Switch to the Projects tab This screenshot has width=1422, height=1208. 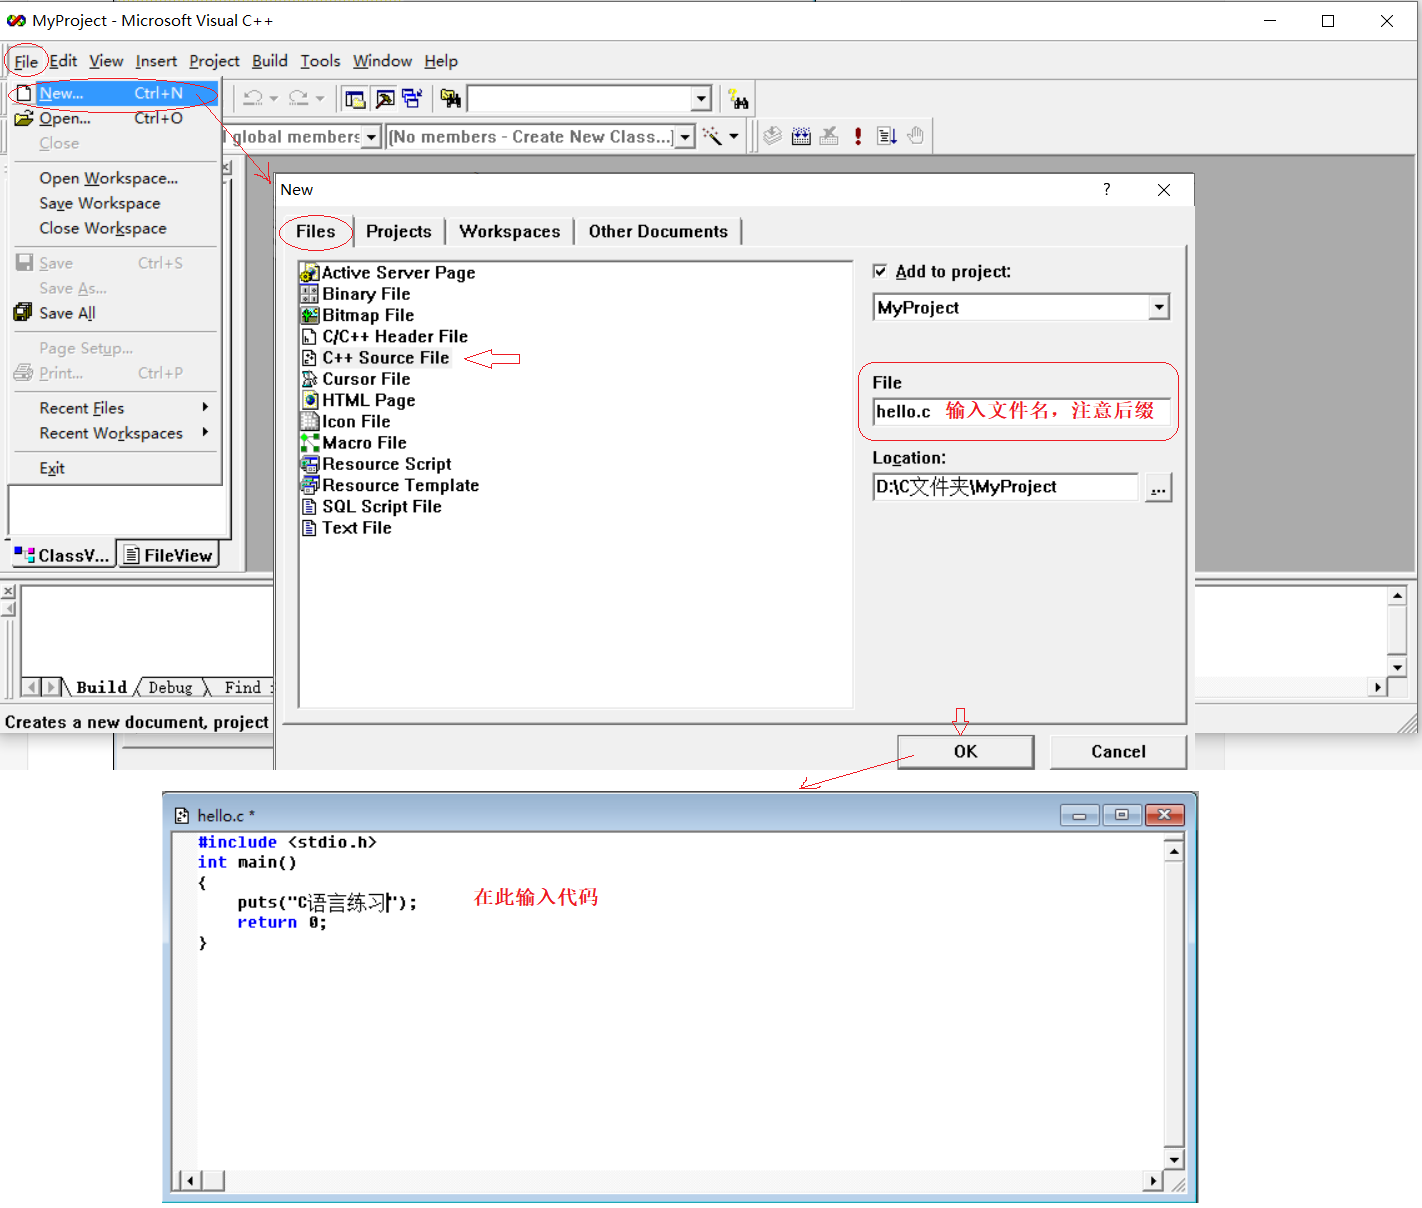pos(398,231)
